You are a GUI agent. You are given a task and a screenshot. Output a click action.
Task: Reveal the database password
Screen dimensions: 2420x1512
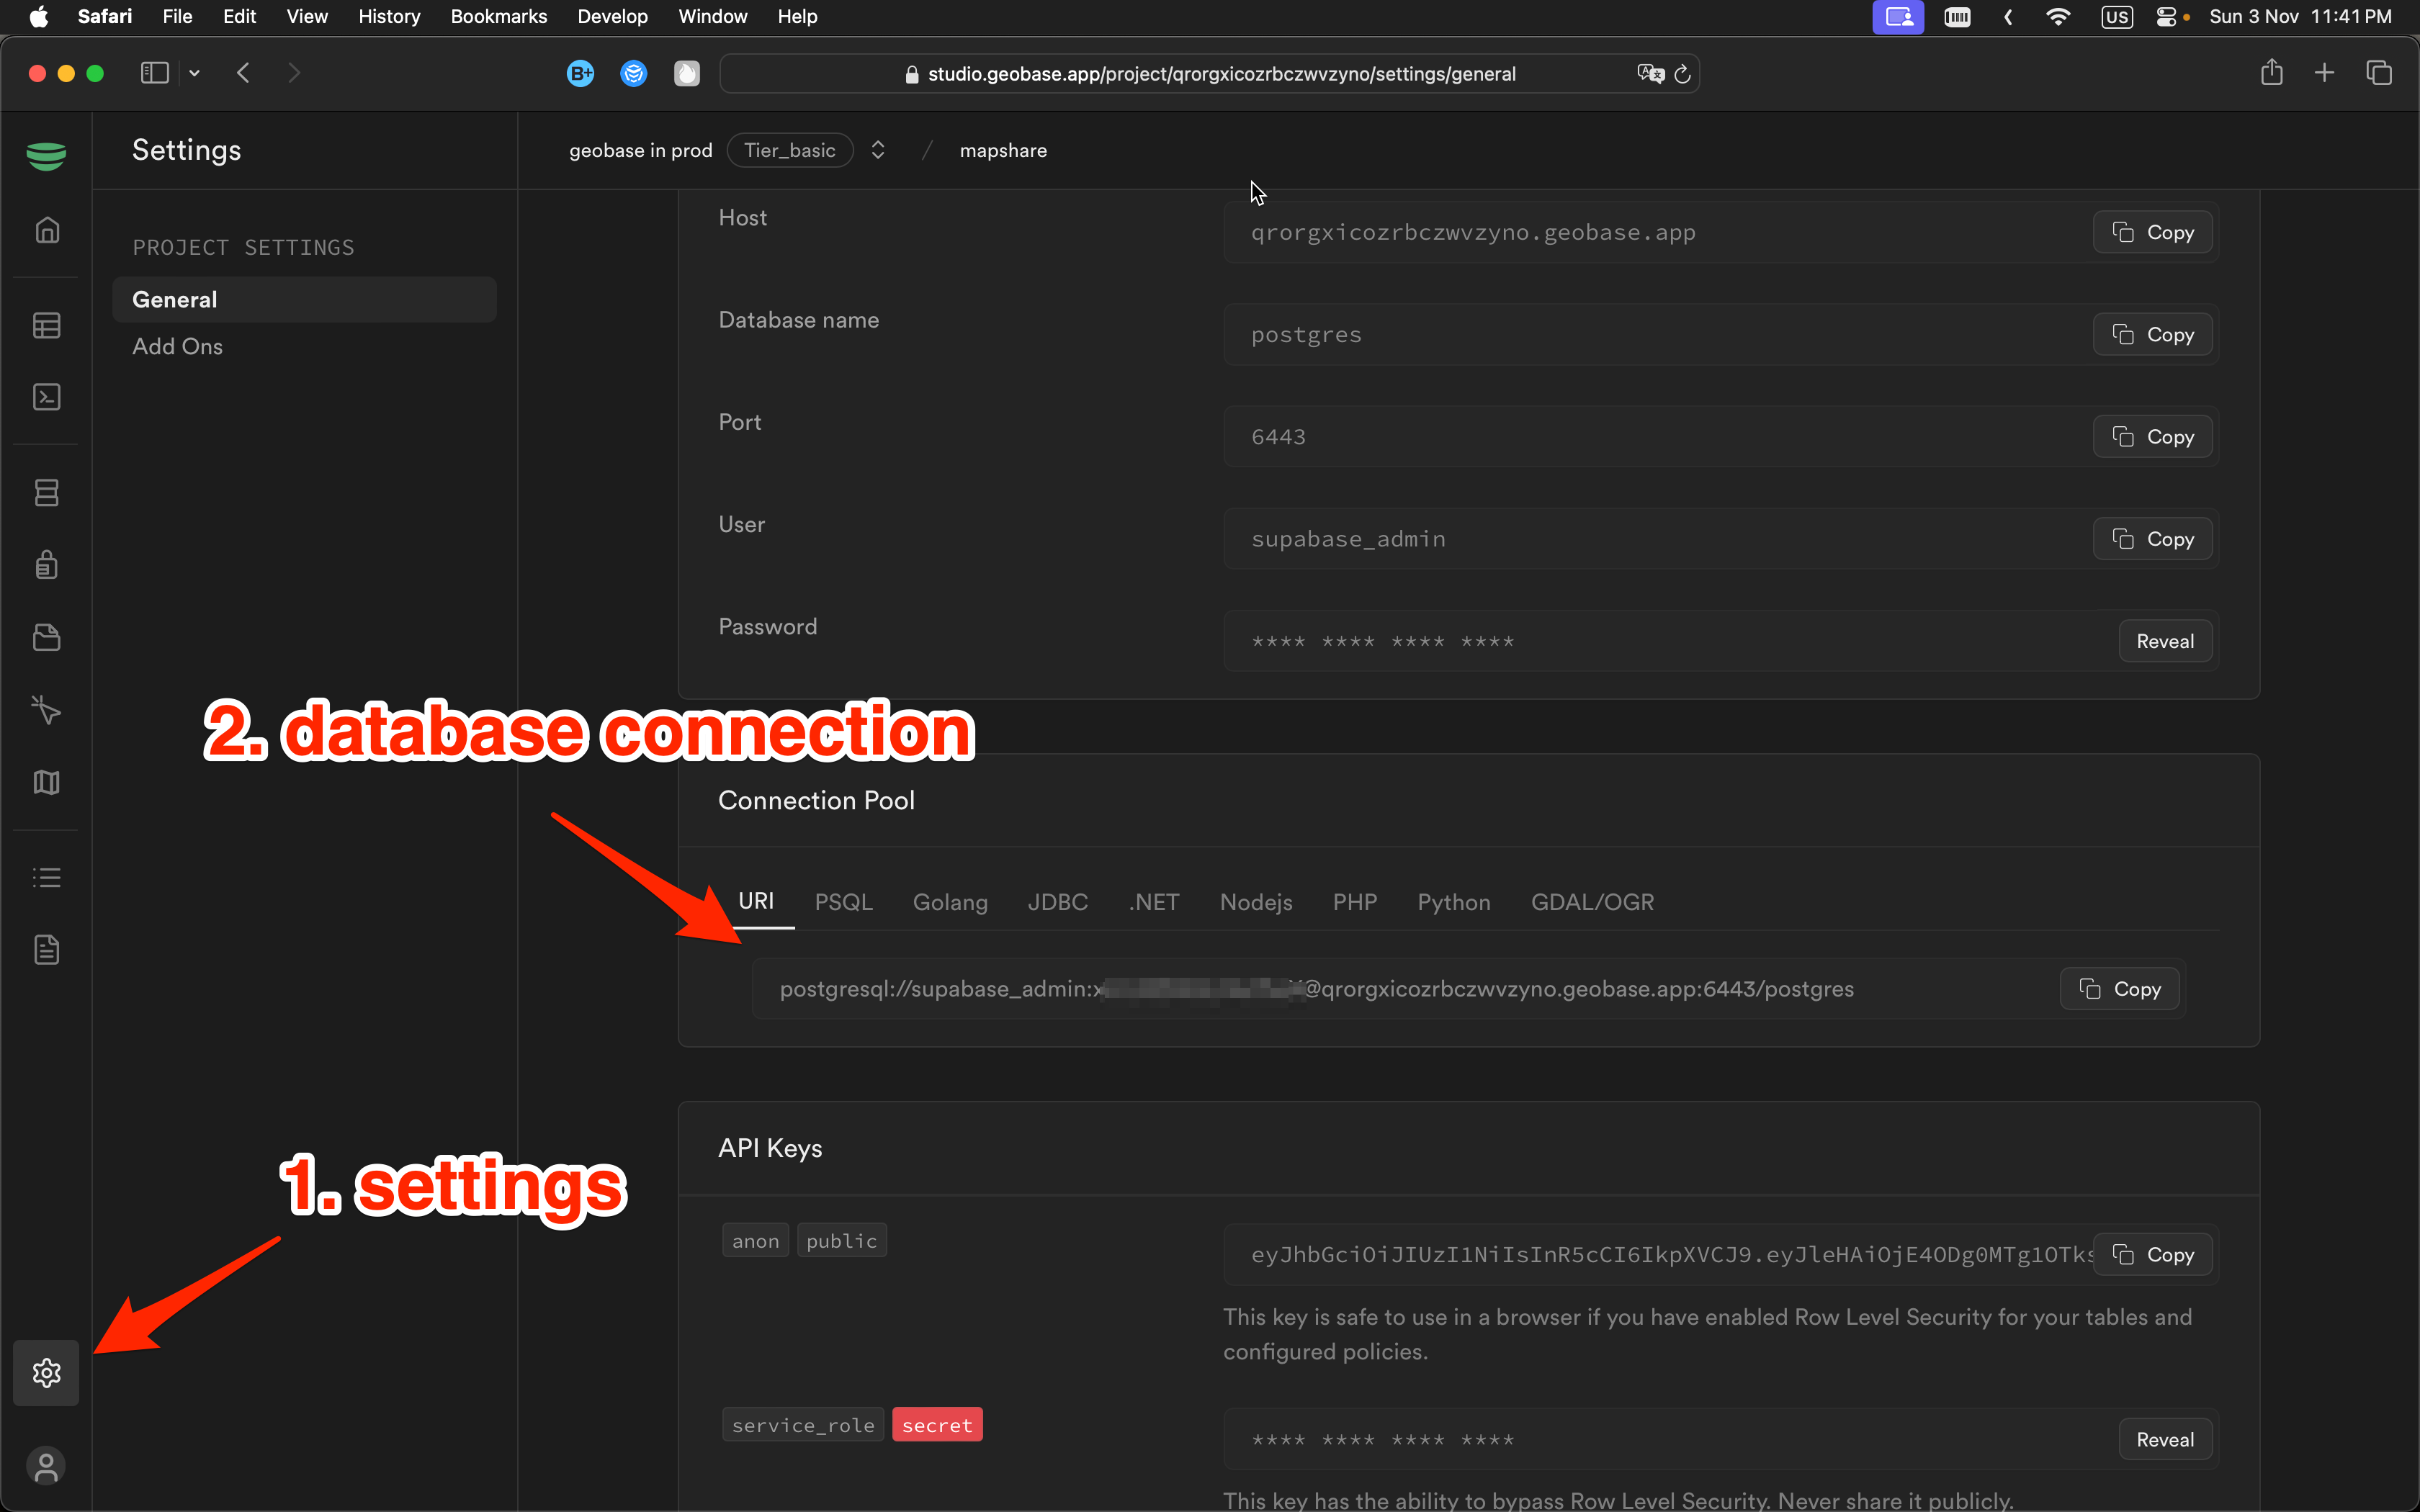click(2164, 642)
